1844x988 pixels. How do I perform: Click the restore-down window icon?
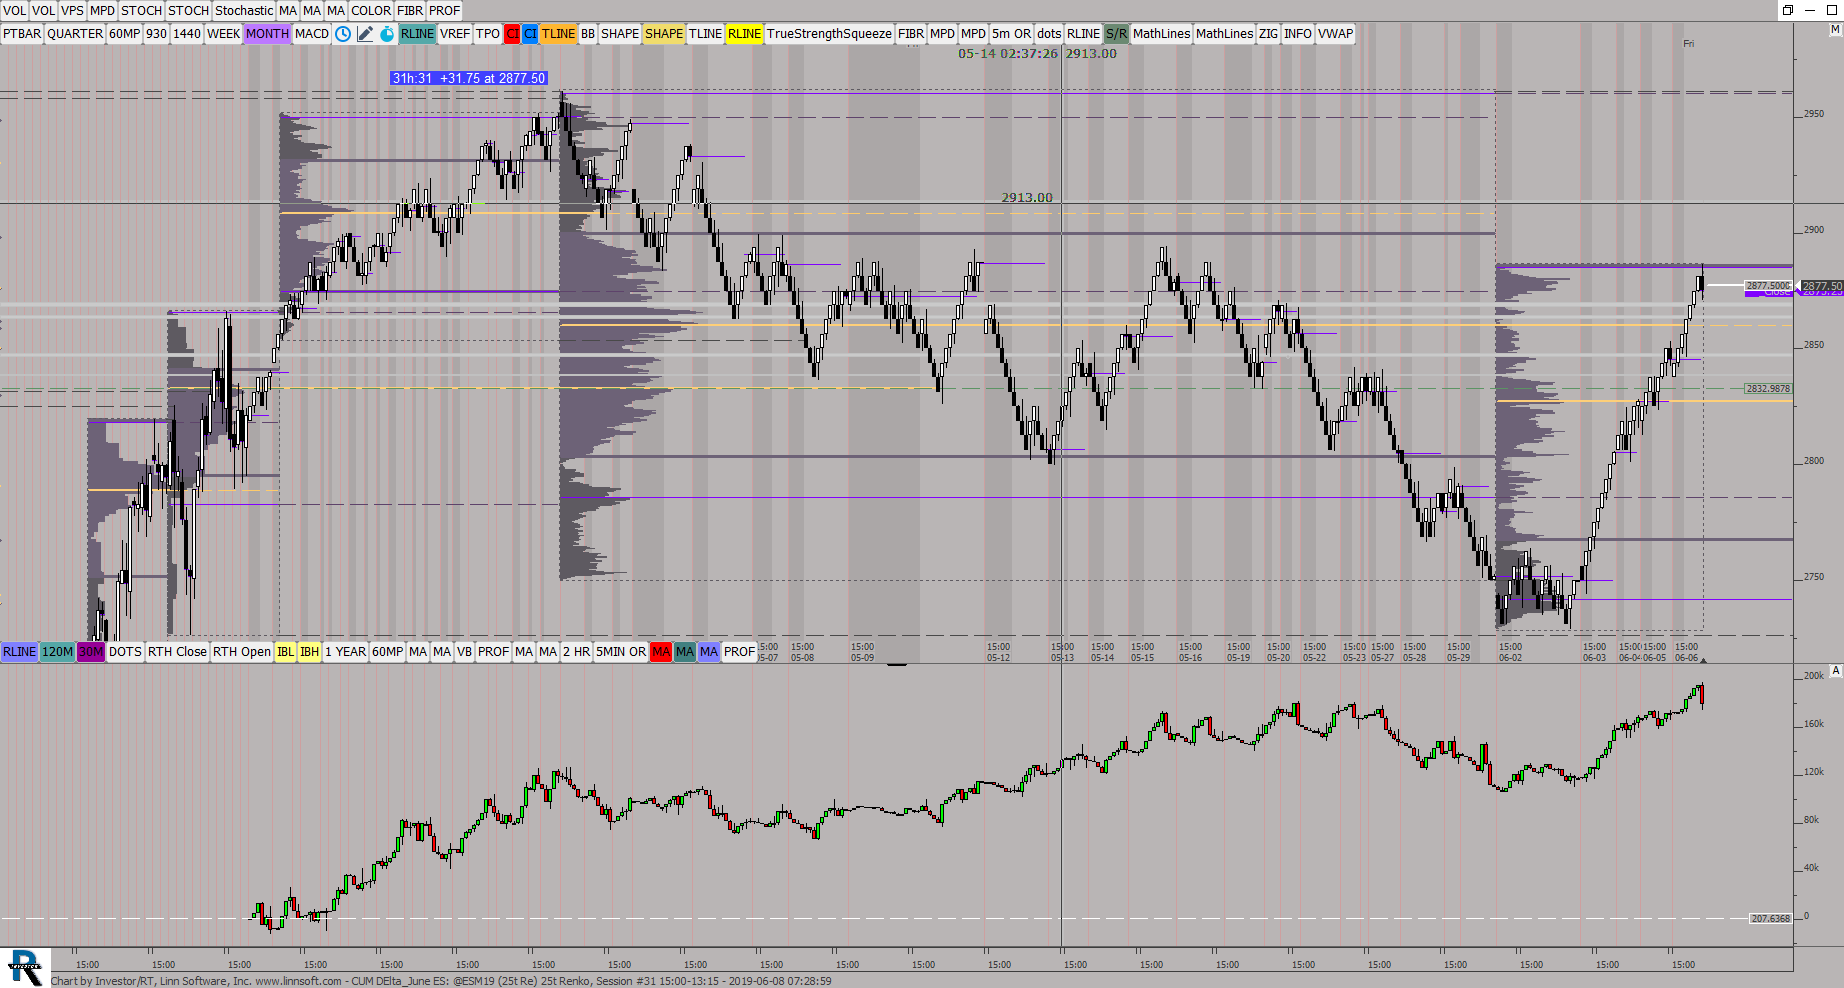(x=1787, y=10)
